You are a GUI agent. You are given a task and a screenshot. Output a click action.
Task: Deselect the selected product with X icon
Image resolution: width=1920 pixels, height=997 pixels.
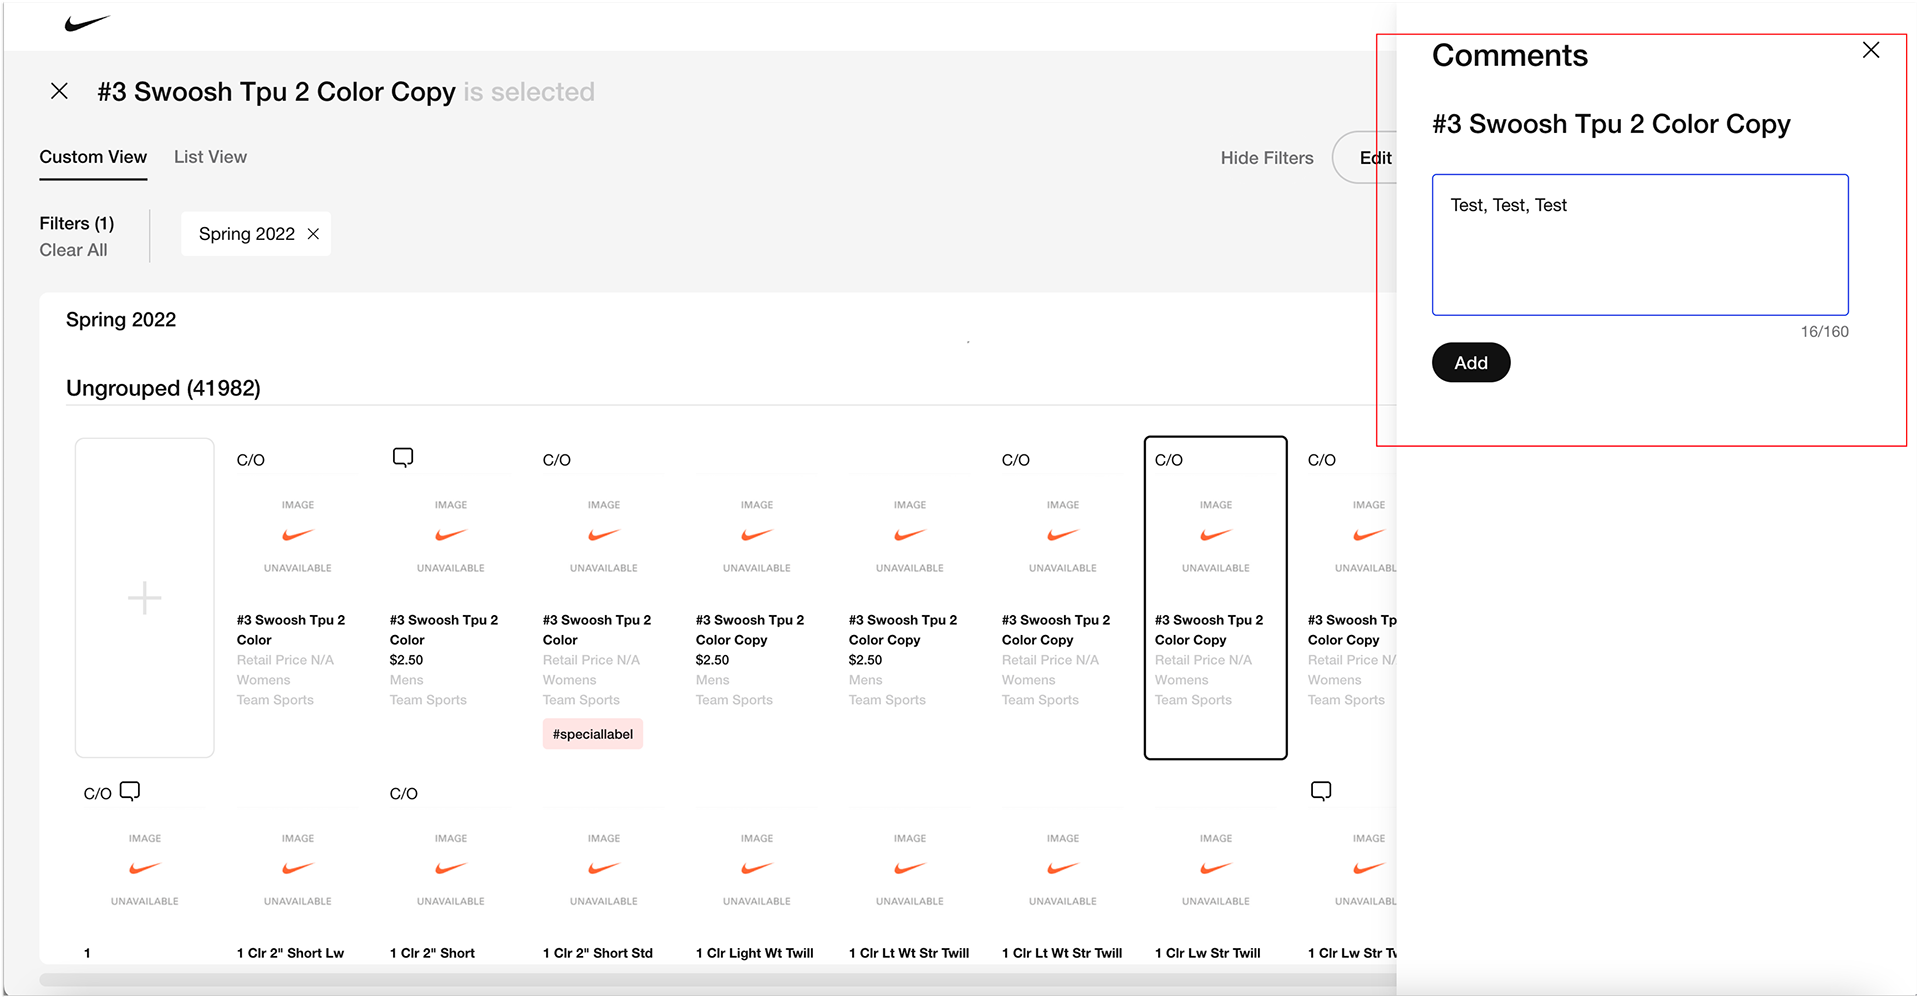click(x=60, y=92)
